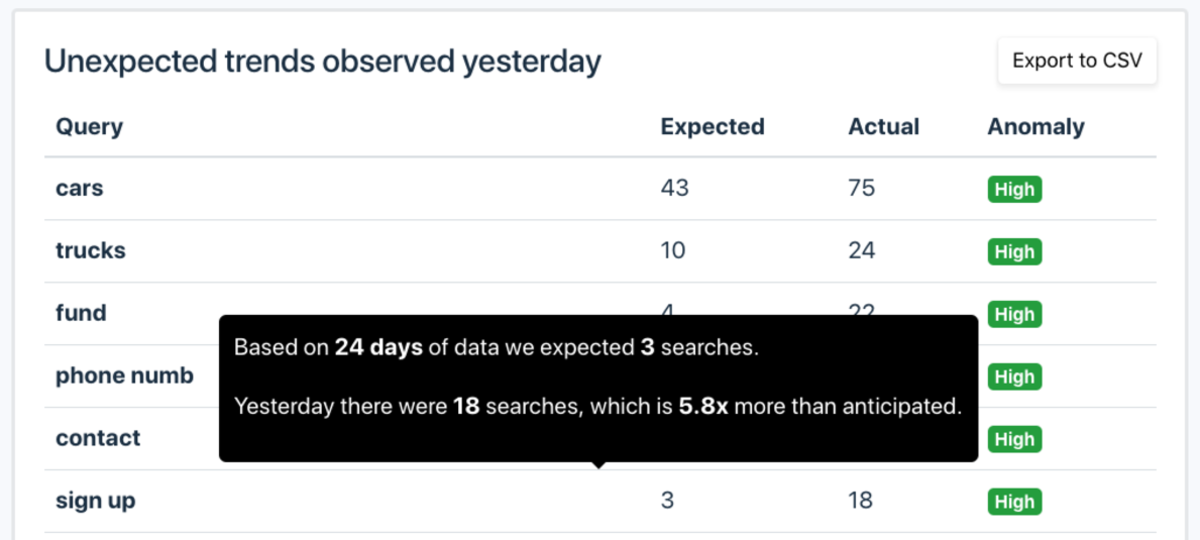Click the High badge for phone numb
This screenshot has height=540, width=1200.
tap(1015, 377)
